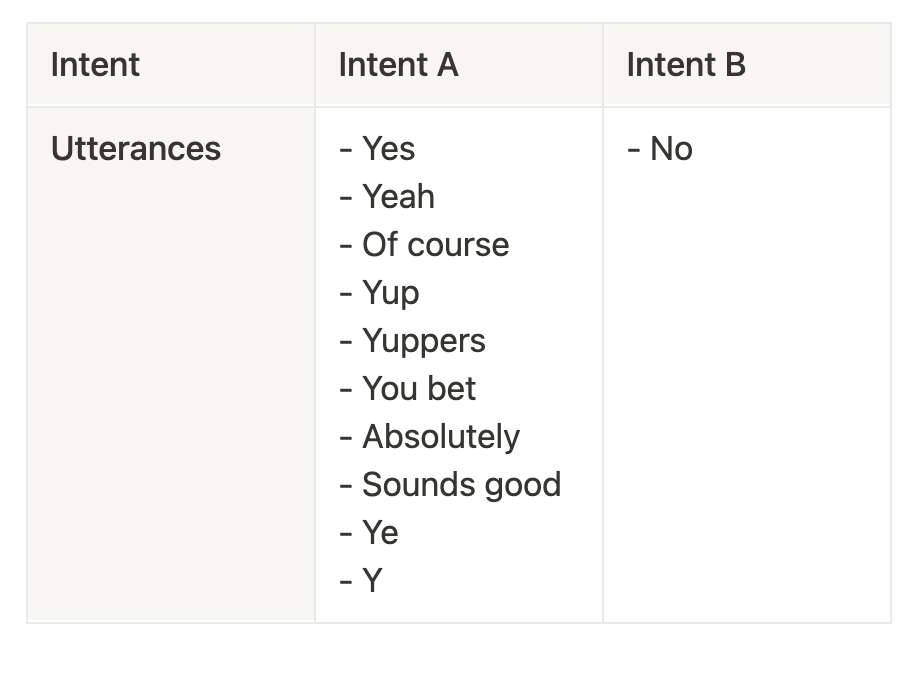Select the "Intent A" column header
This screenshot has height=676, width=914.
coord(398,65)
